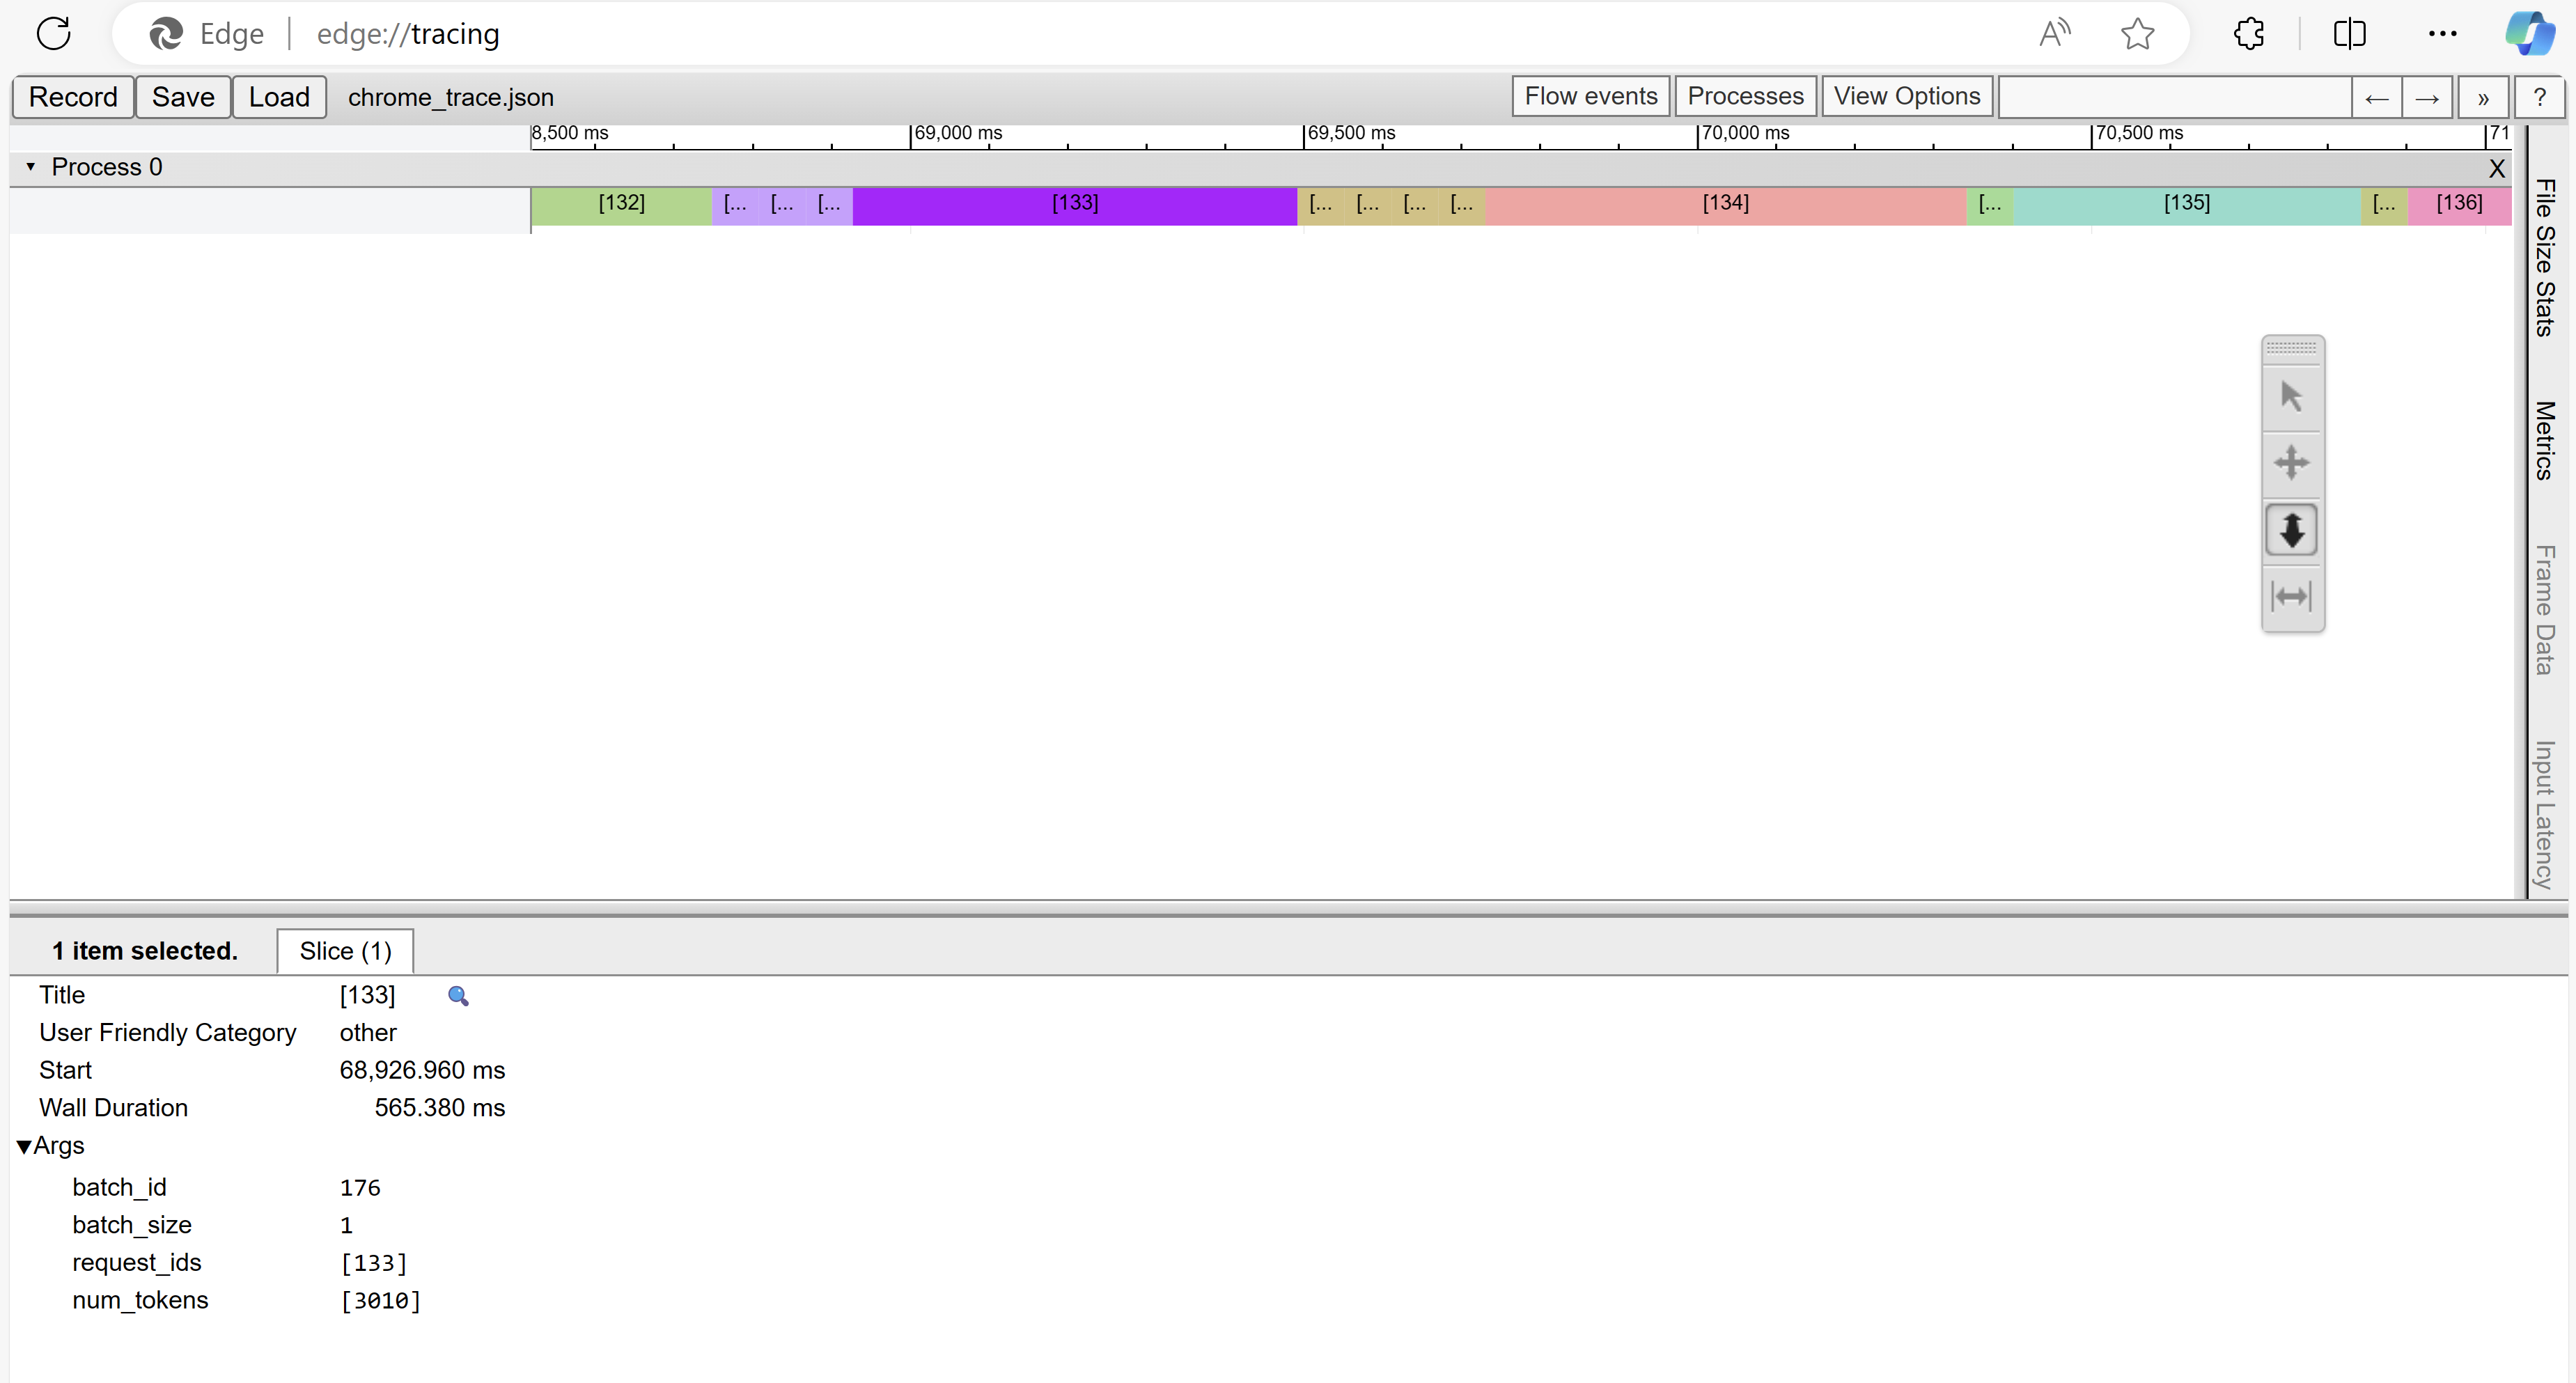Toggle Flow events display
This screenshot has height=1383, width=2576.
pyautogui.click(x=1590, y=96)
